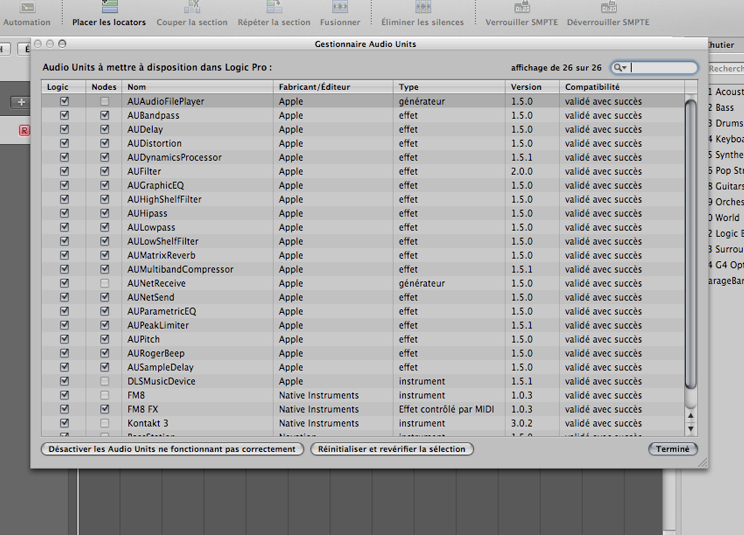Image resolution: width=744 pixels, height=535 pixels.
Task: Select World in the library list
Action: click(727, 218)
